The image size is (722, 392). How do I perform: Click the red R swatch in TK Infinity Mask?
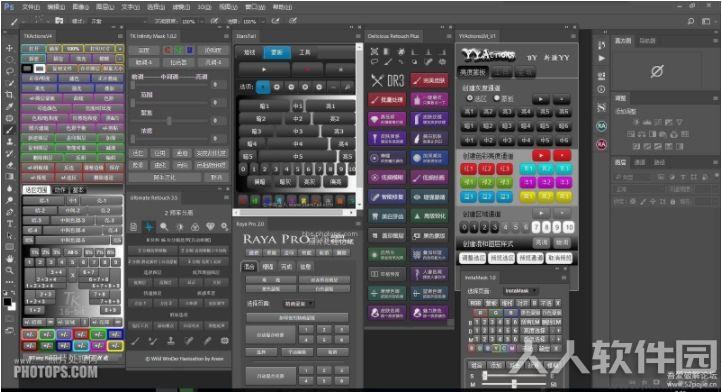click(x=168, y=50)
